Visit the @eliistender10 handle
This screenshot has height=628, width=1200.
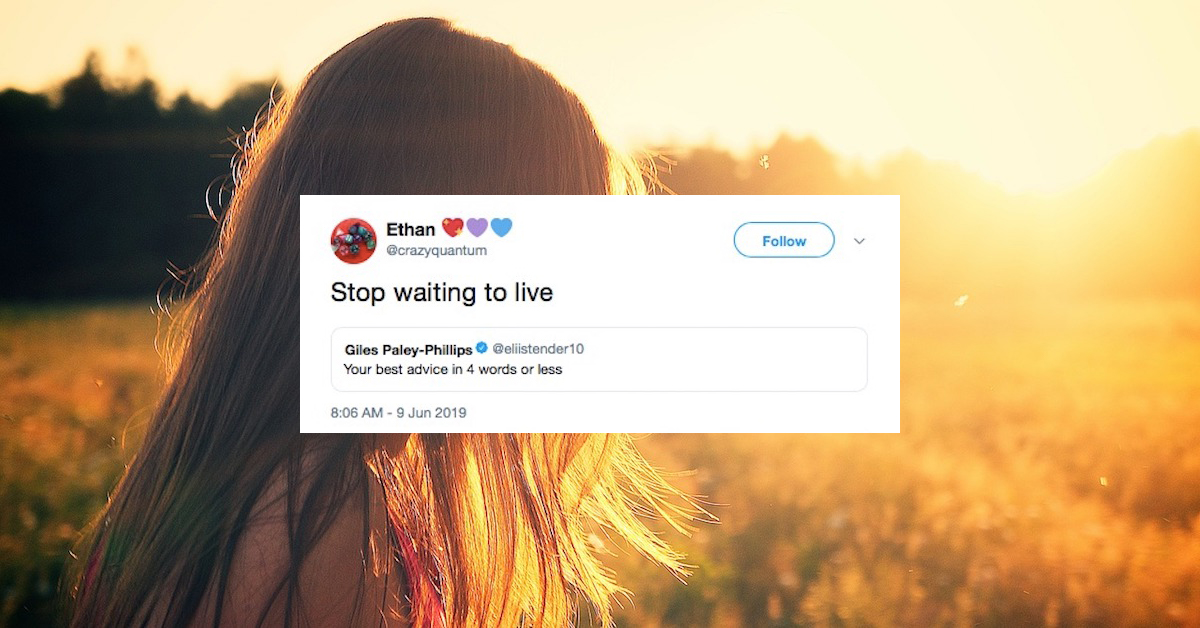pyautogui.click(x=538, y=348)
